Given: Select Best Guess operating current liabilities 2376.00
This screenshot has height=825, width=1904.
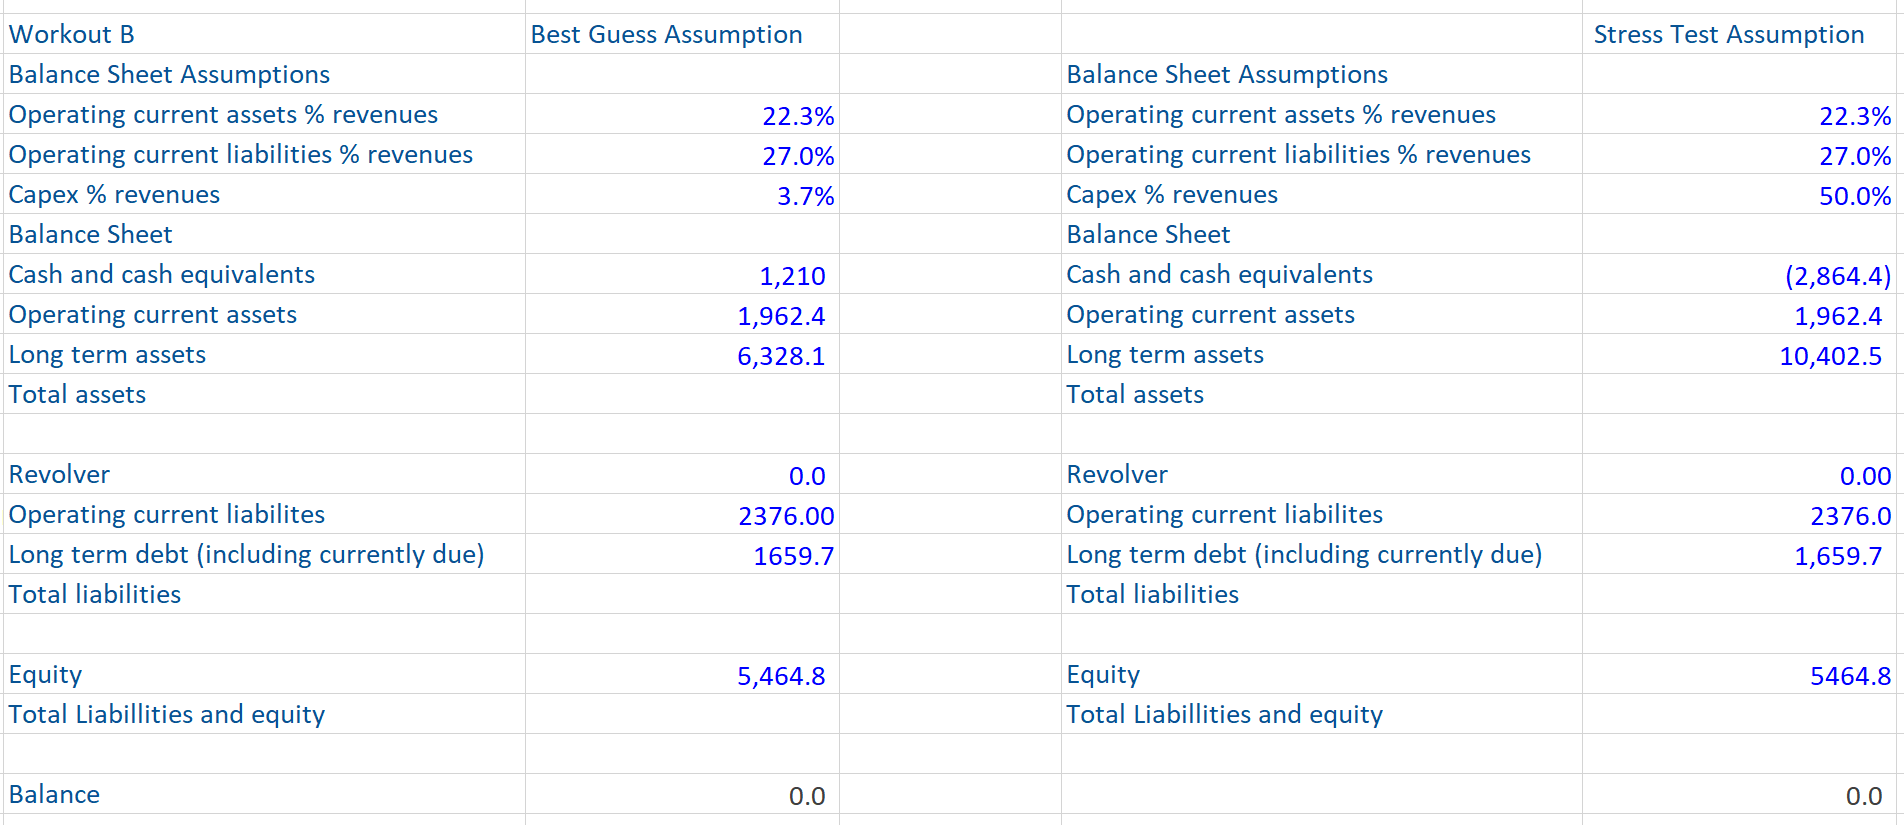Looking at the screenshot, I should pyautogui.click(x=786, y=516).
